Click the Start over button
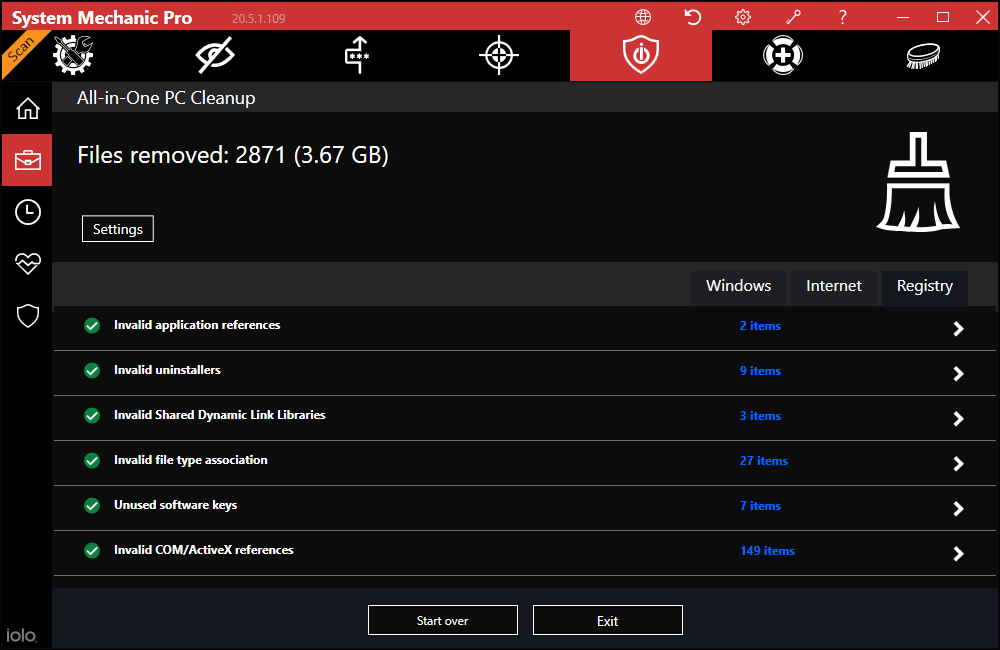This screenshot has height=650, width=1000. (x=443, y=621)
